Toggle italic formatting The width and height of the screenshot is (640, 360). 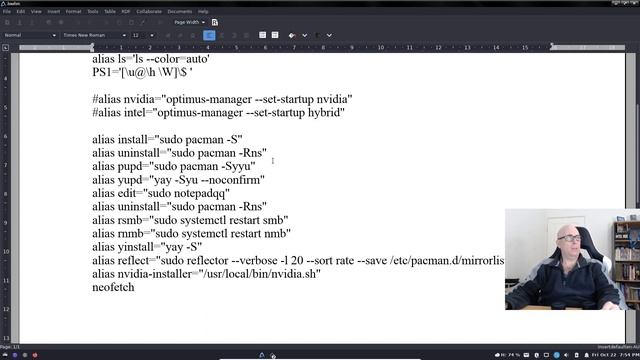coord(180,36)
